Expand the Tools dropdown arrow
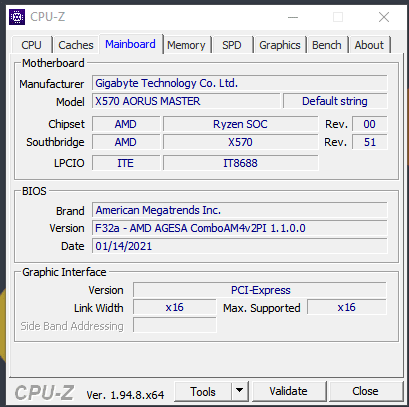 pyautogui.click(x=239, y=391)
